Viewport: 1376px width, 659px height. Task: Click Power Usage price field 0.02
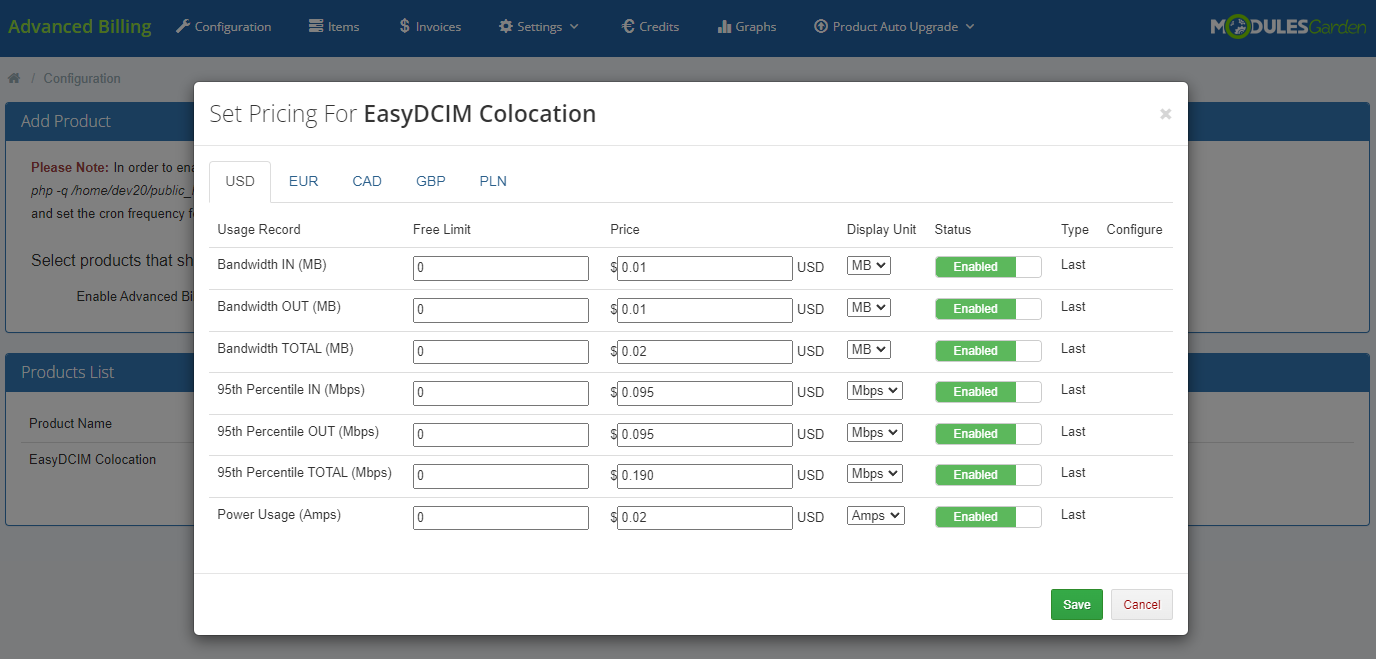[705, 518]
